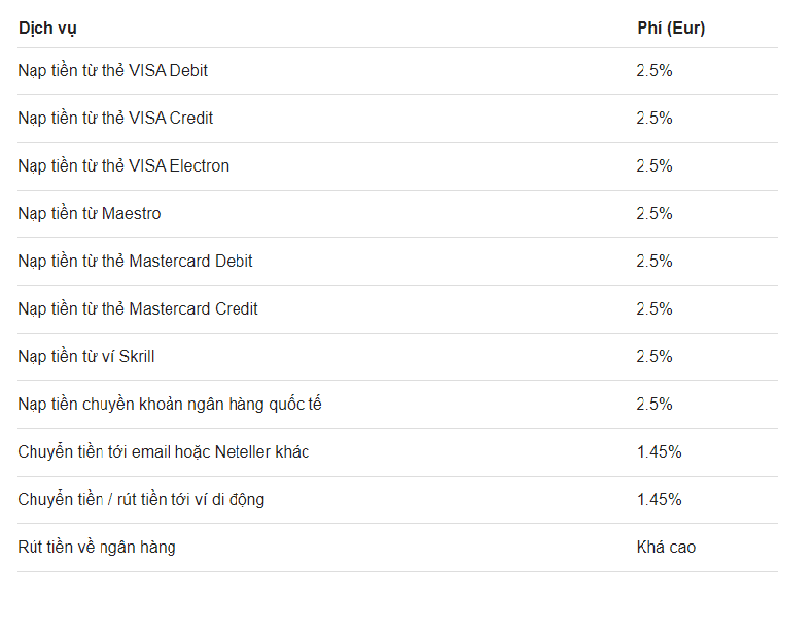The image size is (802, 643).
Task: Select the 'Nạp tiền từ thẻ Mastercard Credit' row
Action: [397, 310]
